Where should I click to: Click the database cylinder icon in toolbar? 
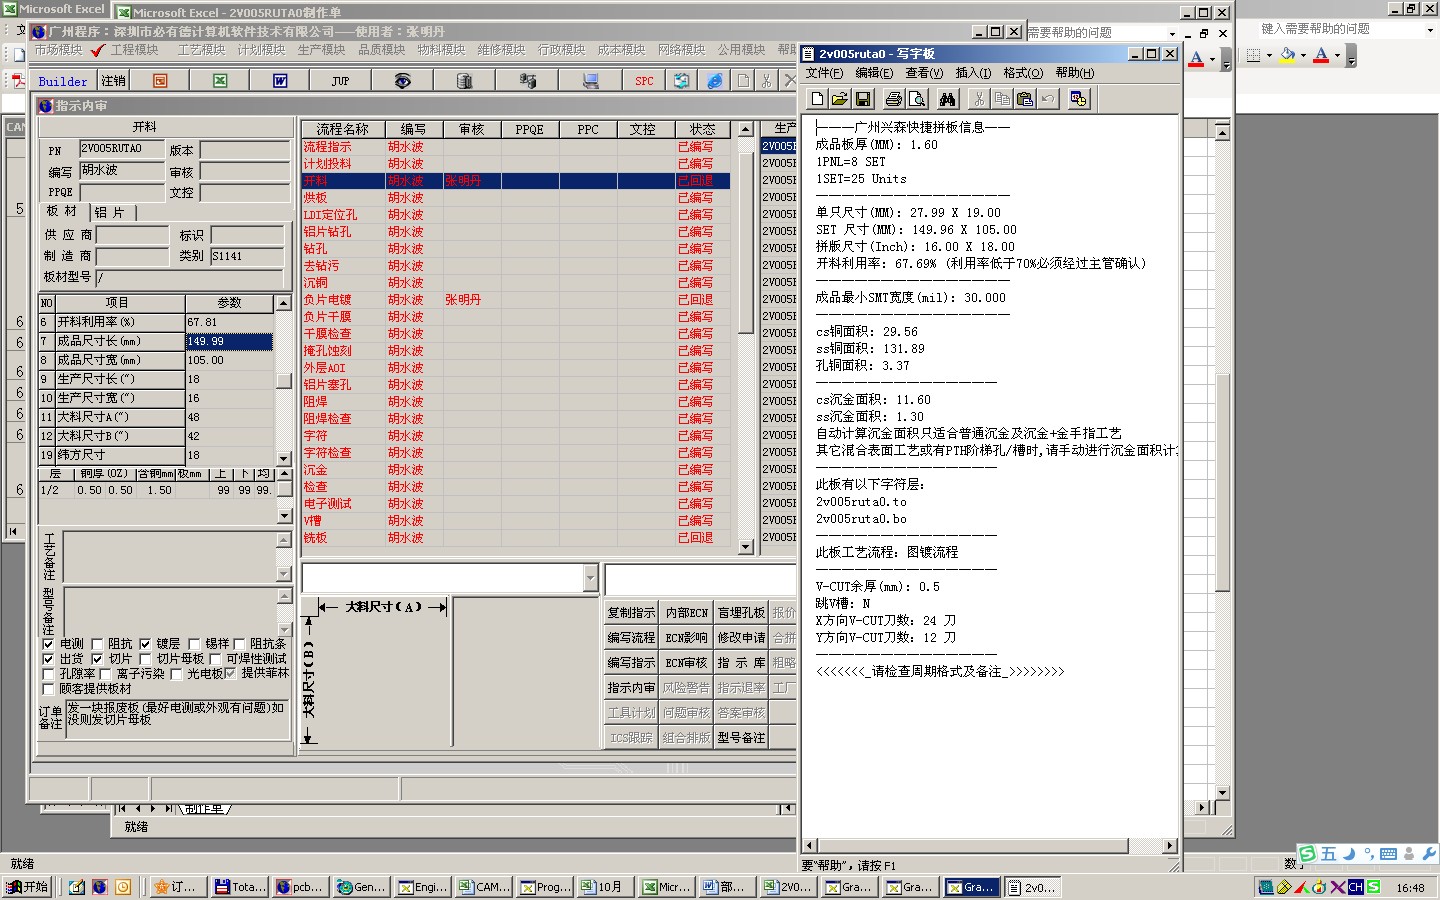(x=464, y=81)
